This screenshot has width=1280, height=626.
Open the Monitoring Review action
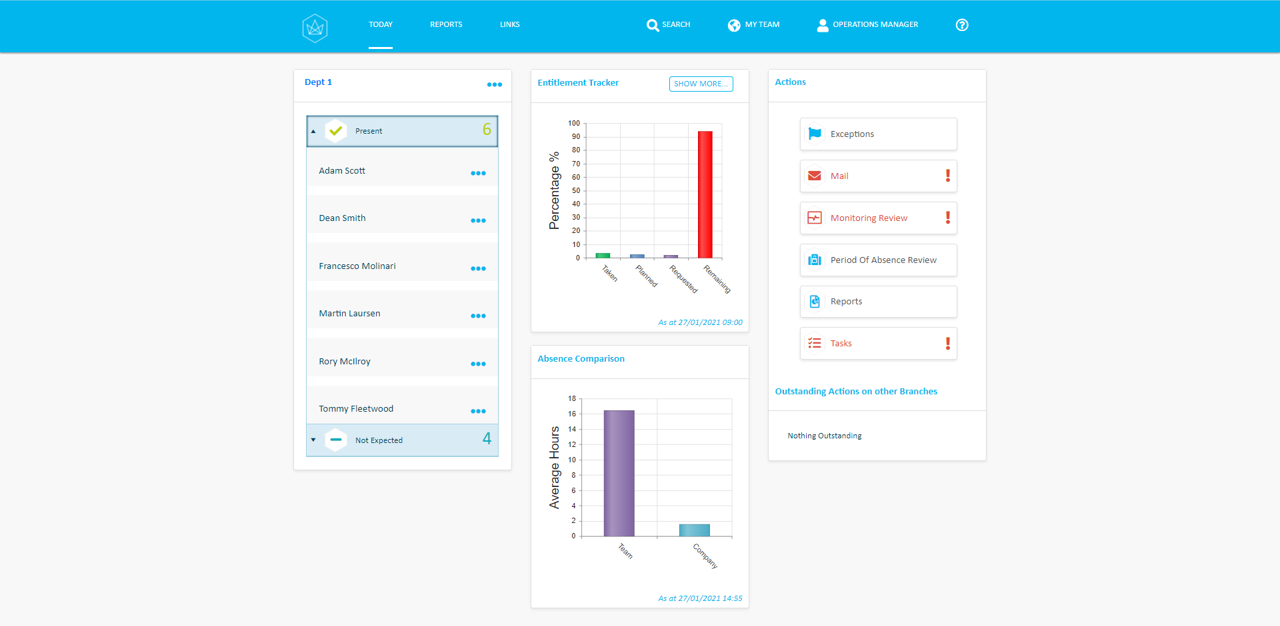(x=814, y=217)
